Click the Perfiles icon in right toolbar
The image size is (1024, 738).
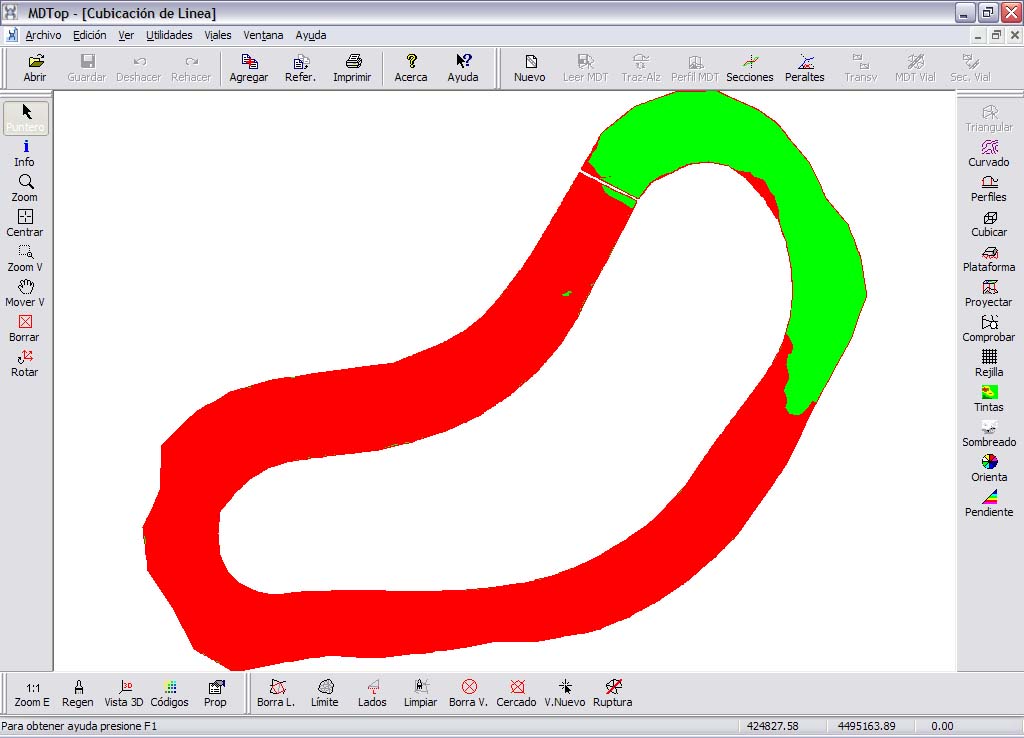tap(989, 189)
